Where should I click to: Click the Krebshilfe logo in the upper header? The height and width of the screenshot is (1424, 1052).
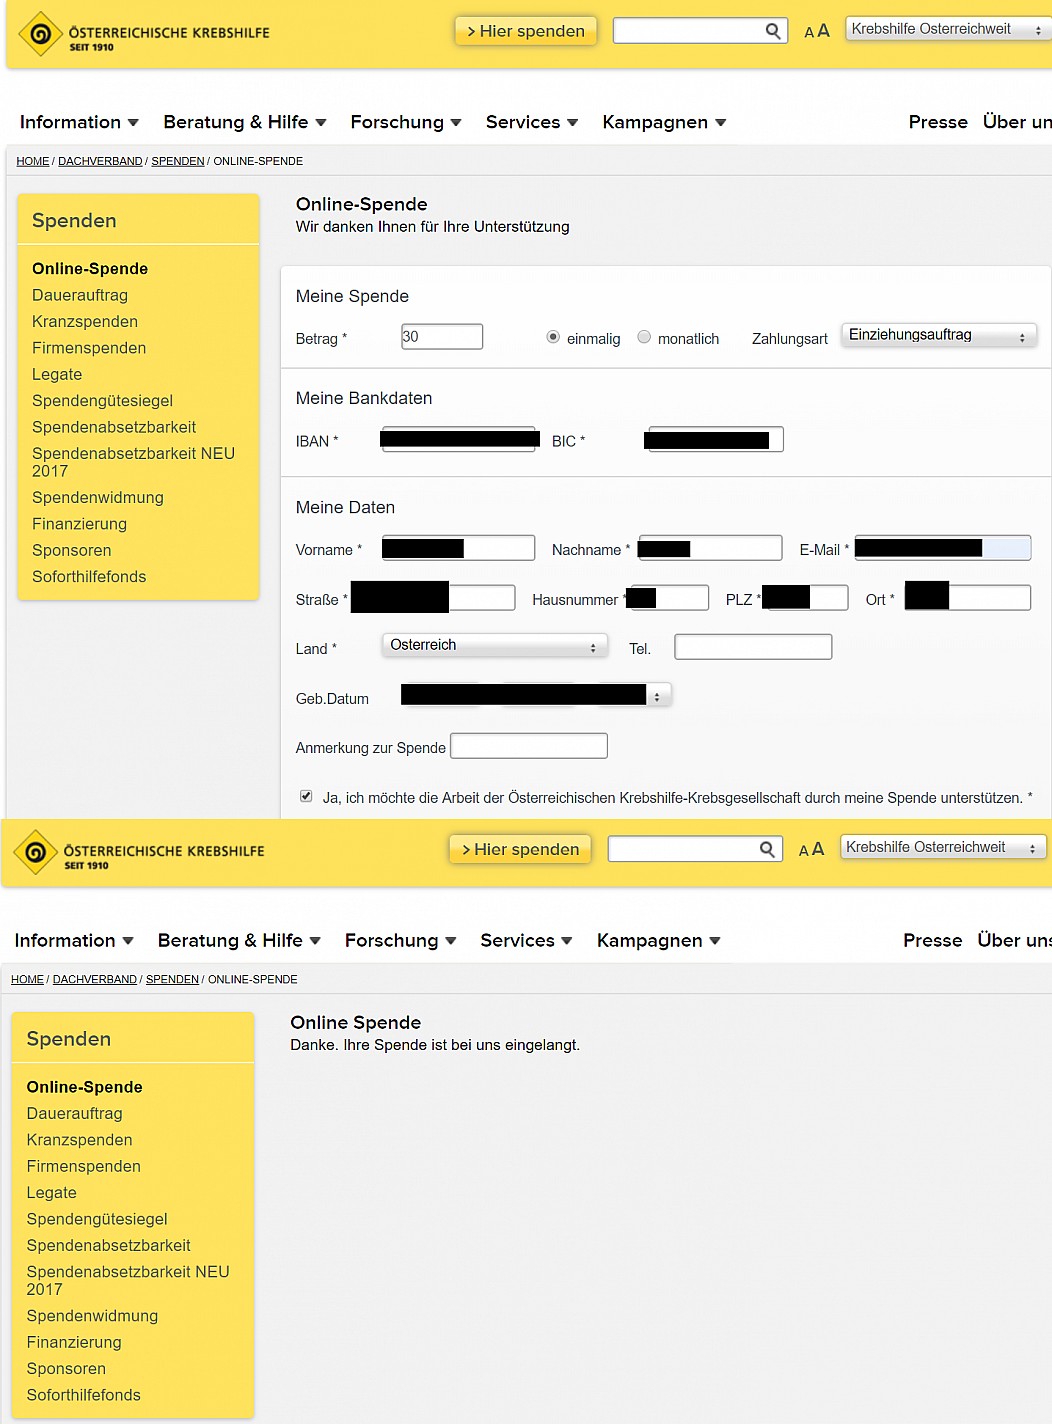coord(145,34)
